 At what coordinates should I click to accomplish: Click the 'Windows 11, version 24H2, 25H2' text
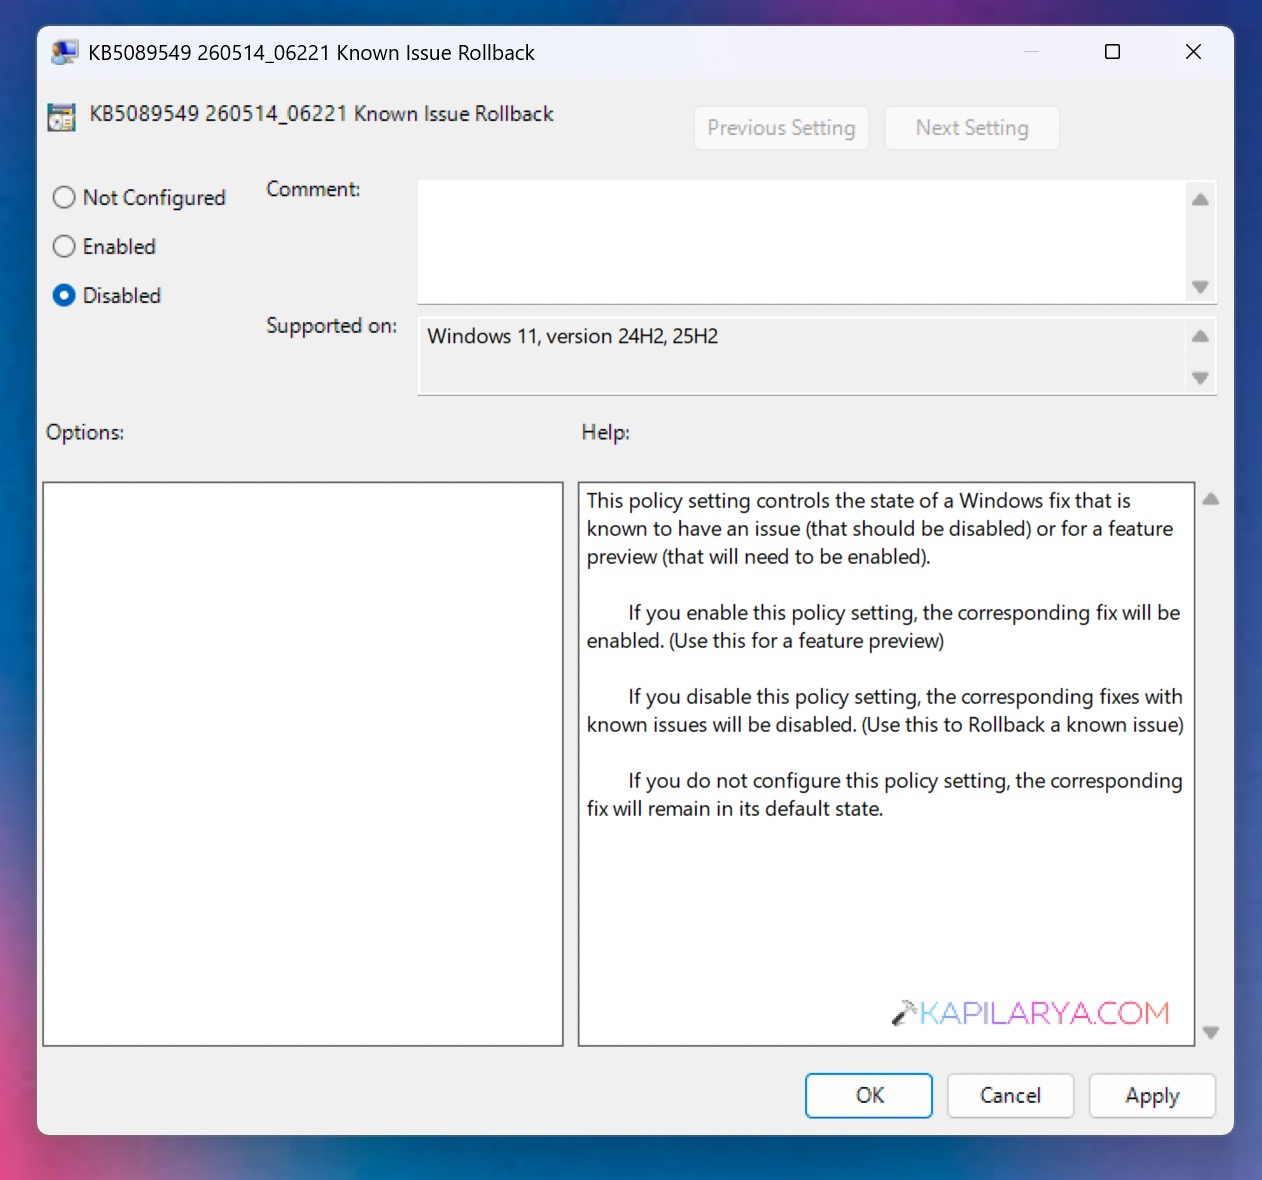[x=573, y=336]
